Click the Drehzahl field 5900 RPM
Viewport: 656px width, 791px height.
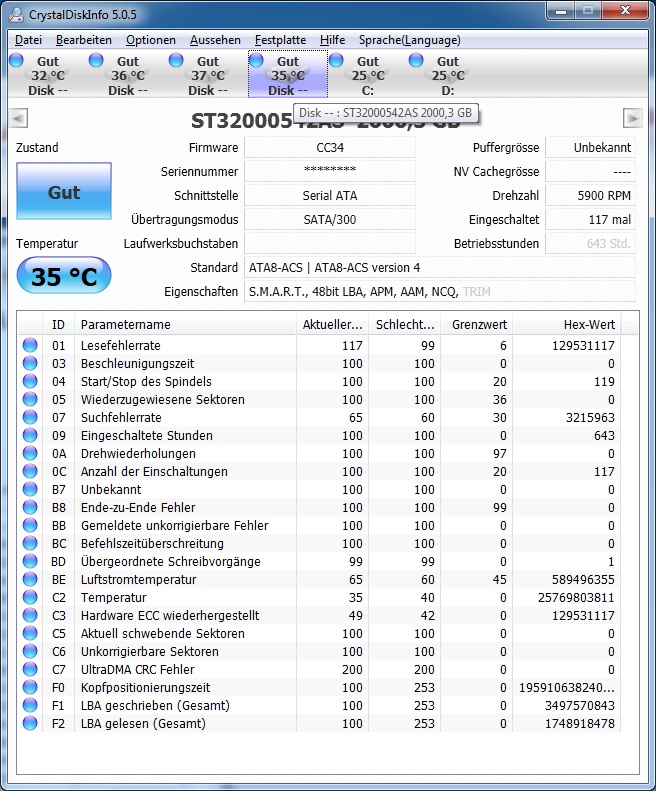(590, 196)
